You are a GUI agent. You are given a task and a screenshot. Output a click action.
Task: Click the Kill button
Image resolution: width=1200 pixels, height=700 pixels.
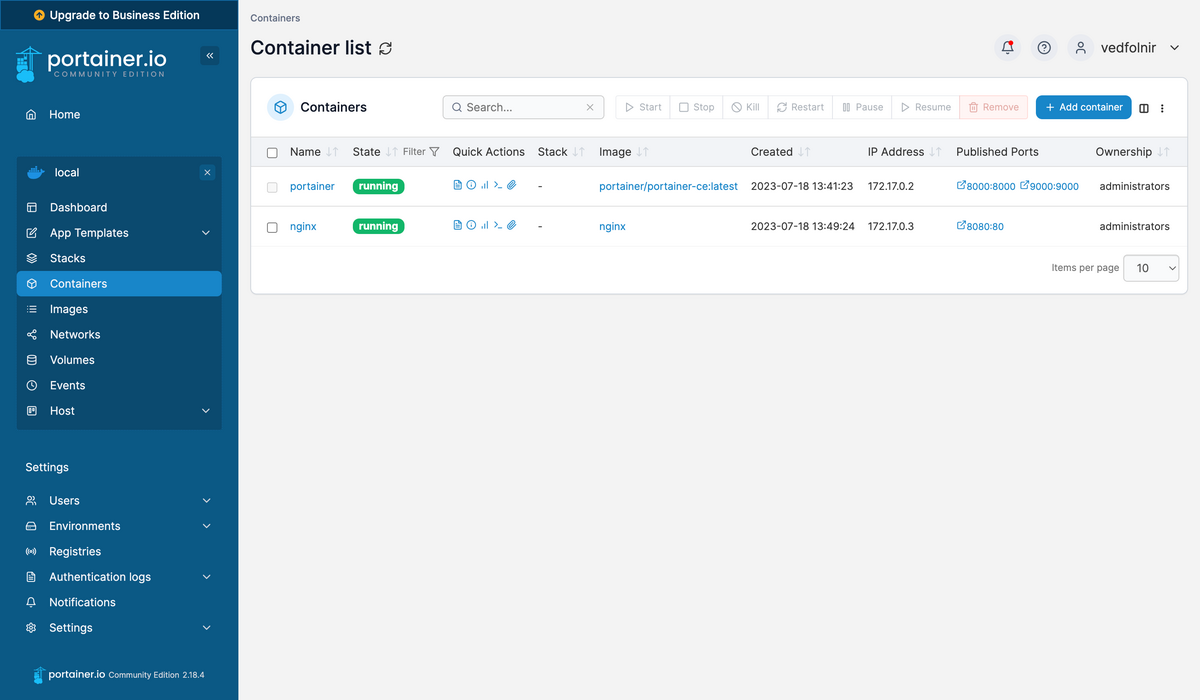[745, 107]
